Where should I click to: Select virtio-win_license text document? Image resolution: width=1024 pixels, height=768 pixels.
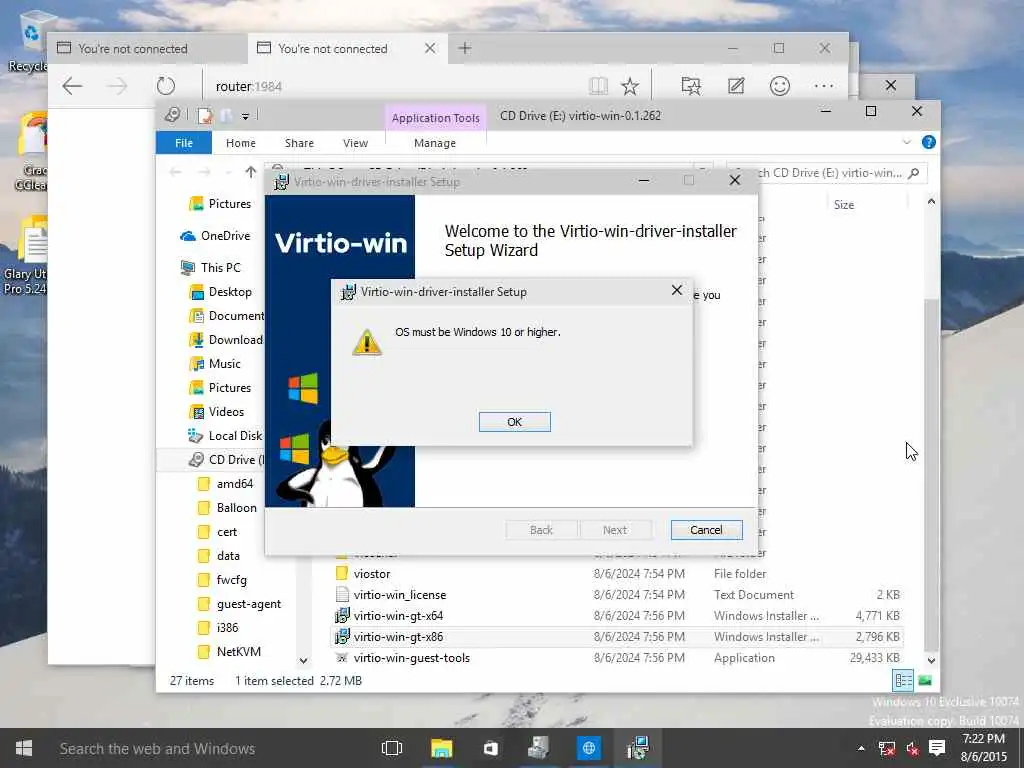coord(617,594)
